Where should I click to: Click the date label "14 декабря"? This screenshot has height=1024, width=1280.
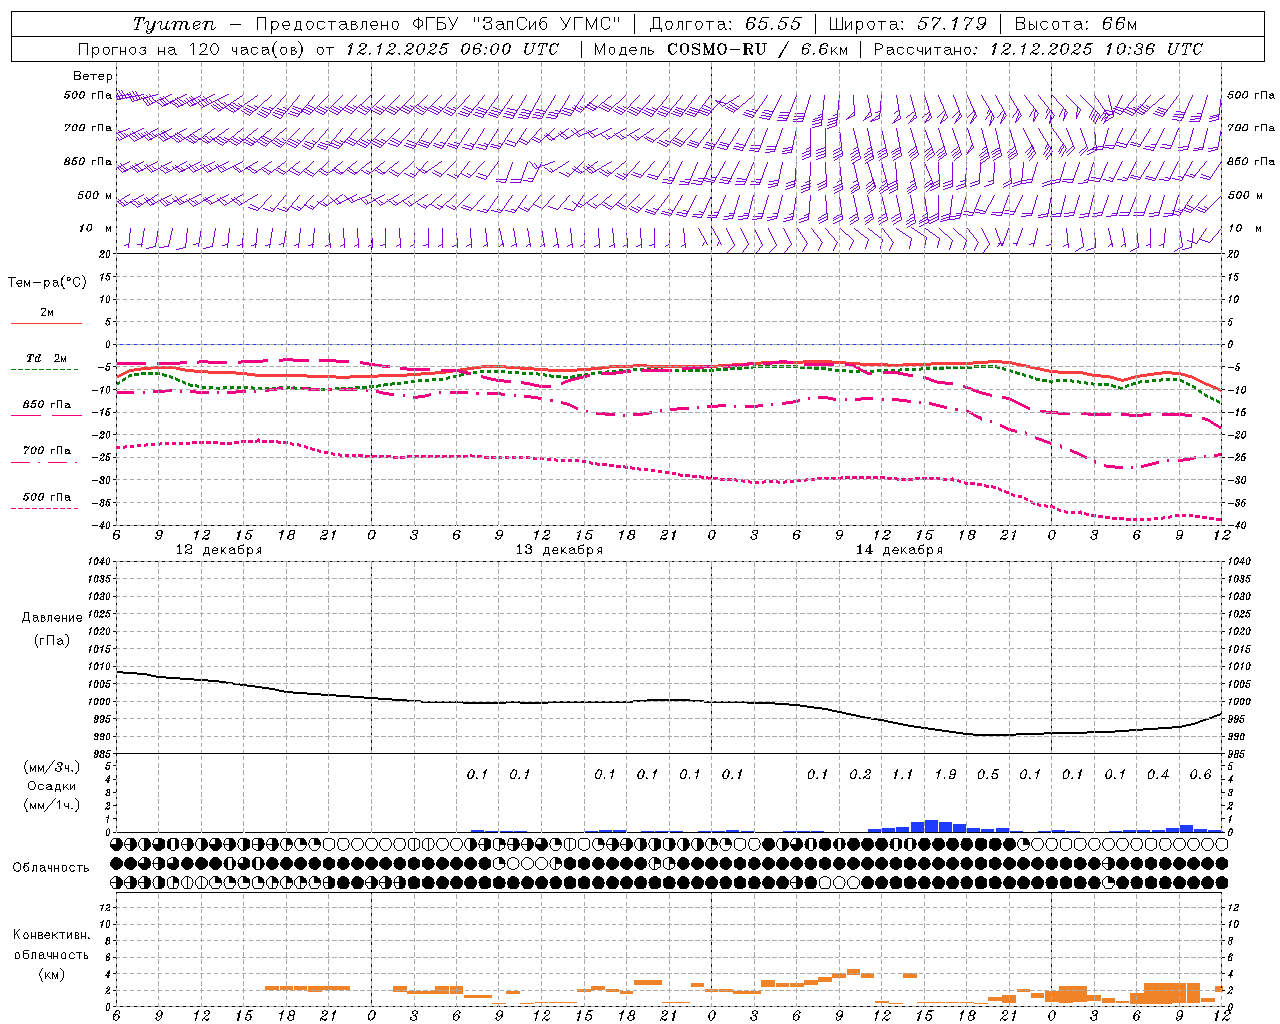899,550
